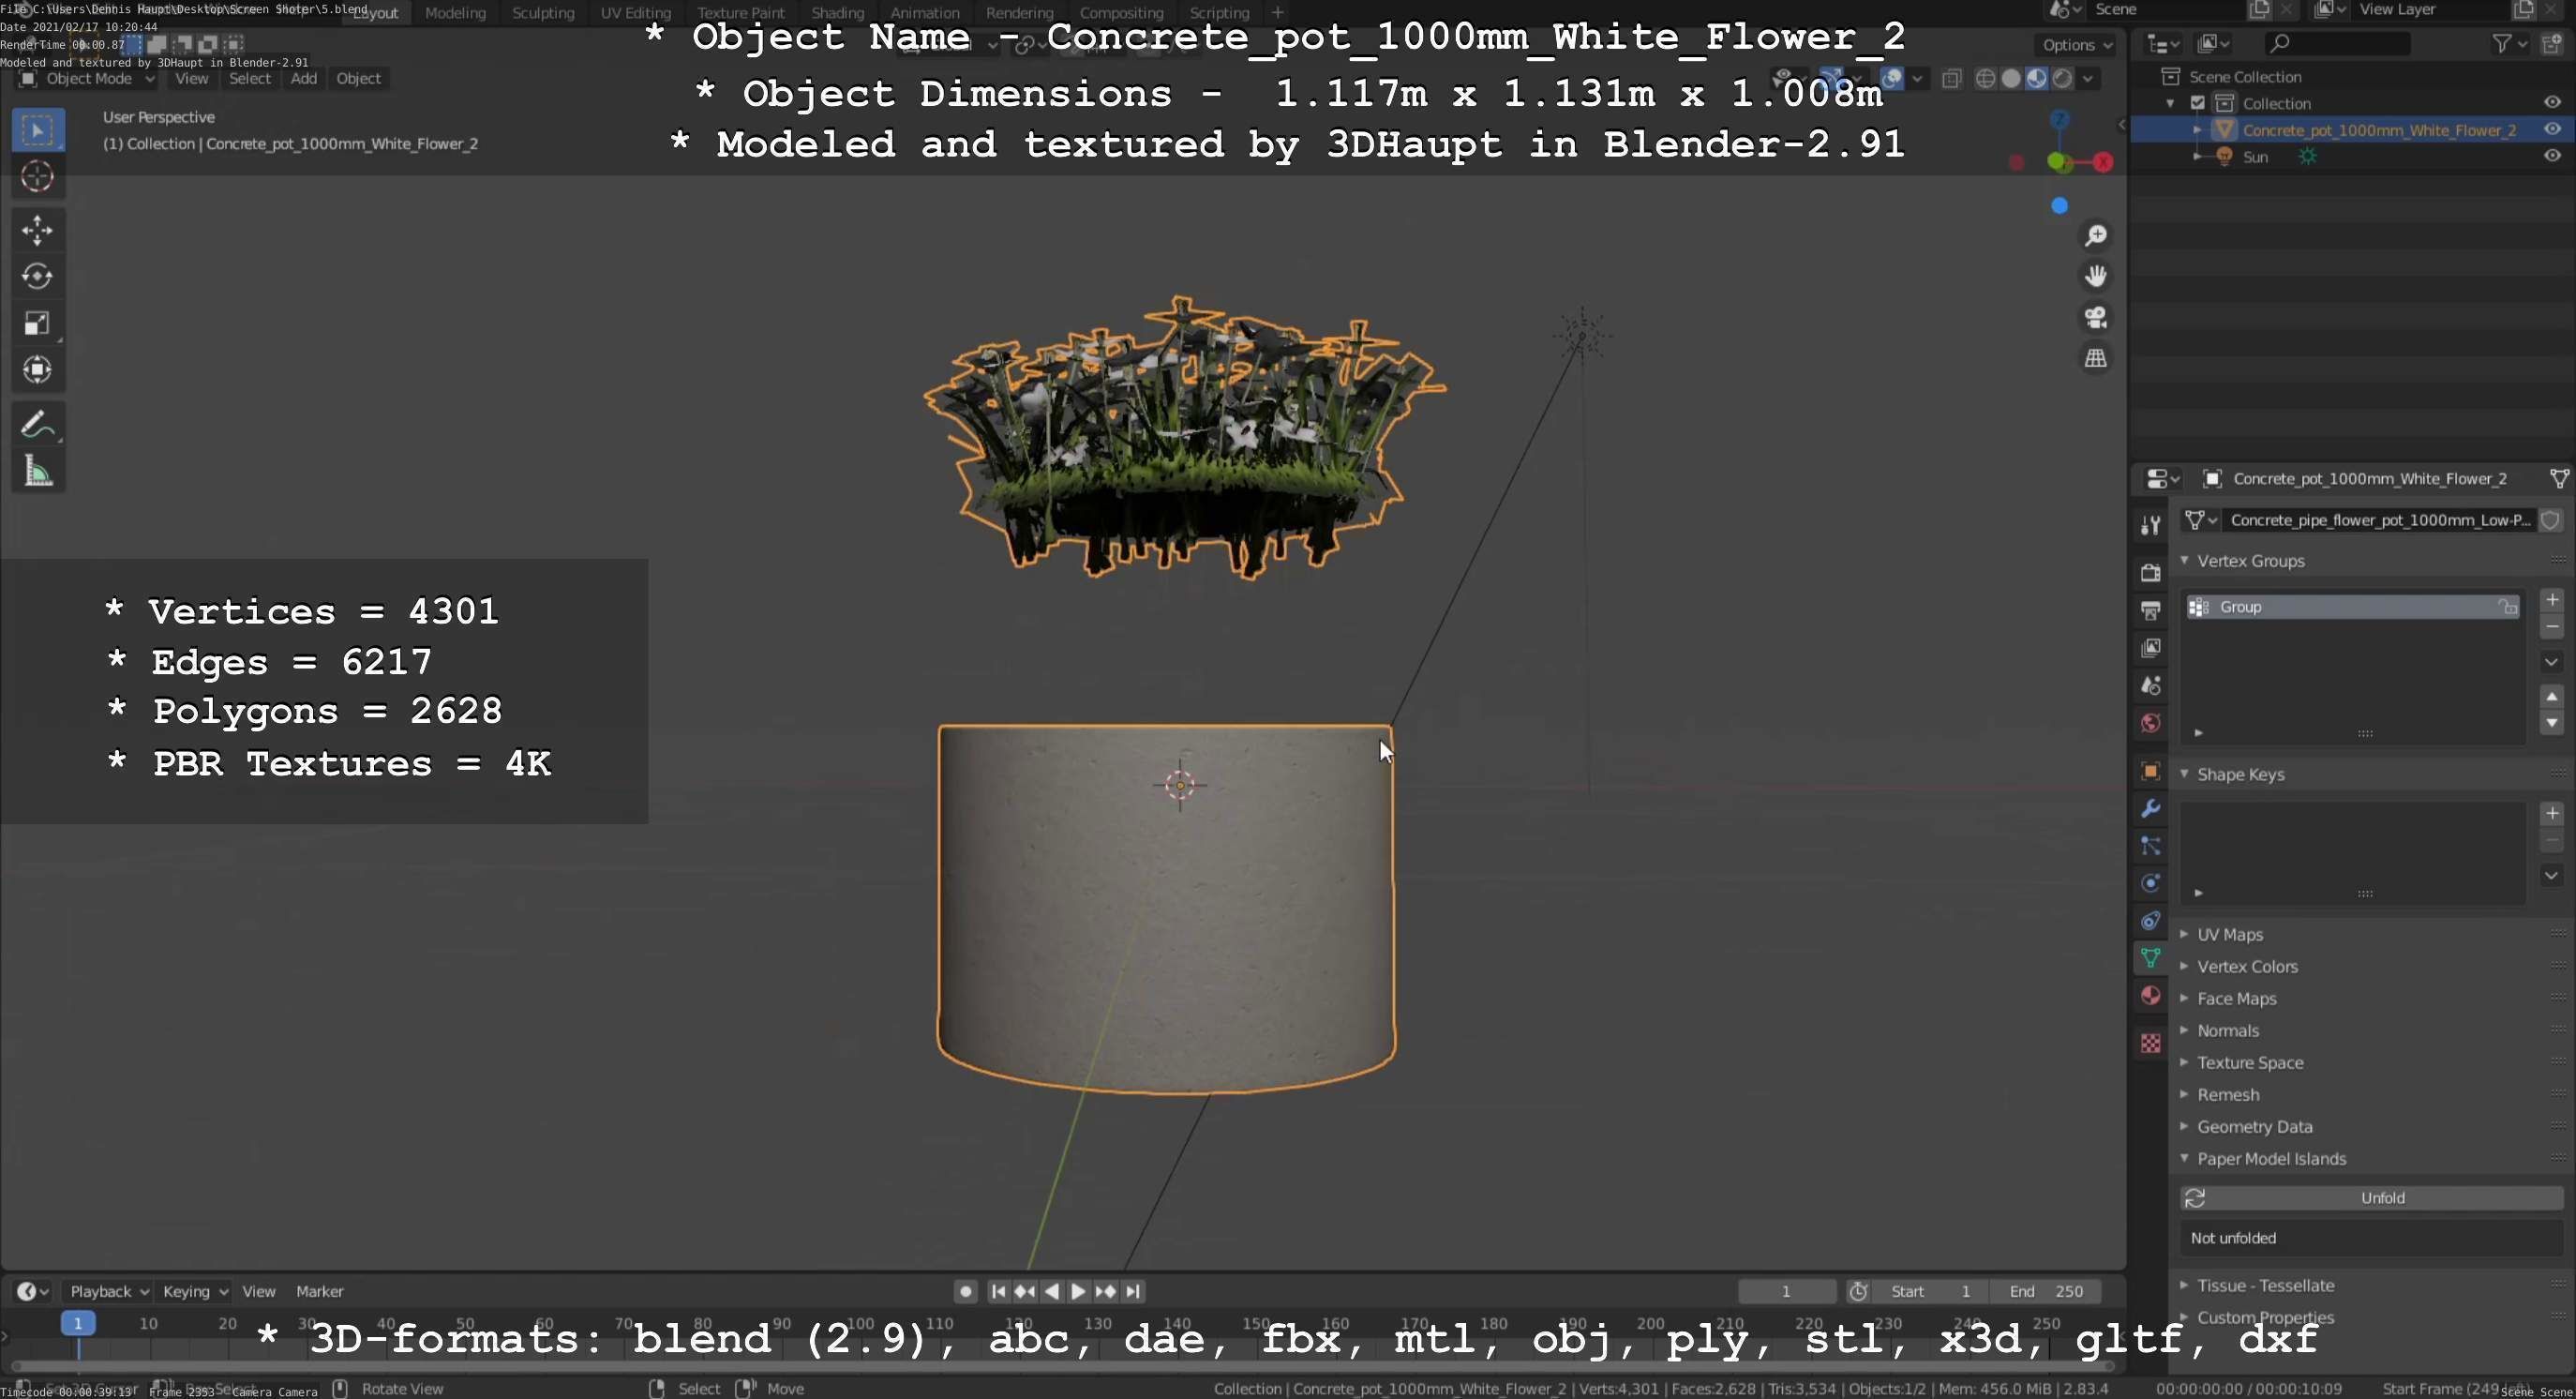Open the Tool properties tab
Viewport: 2576px width, 1399px height.
(2150, 524)
